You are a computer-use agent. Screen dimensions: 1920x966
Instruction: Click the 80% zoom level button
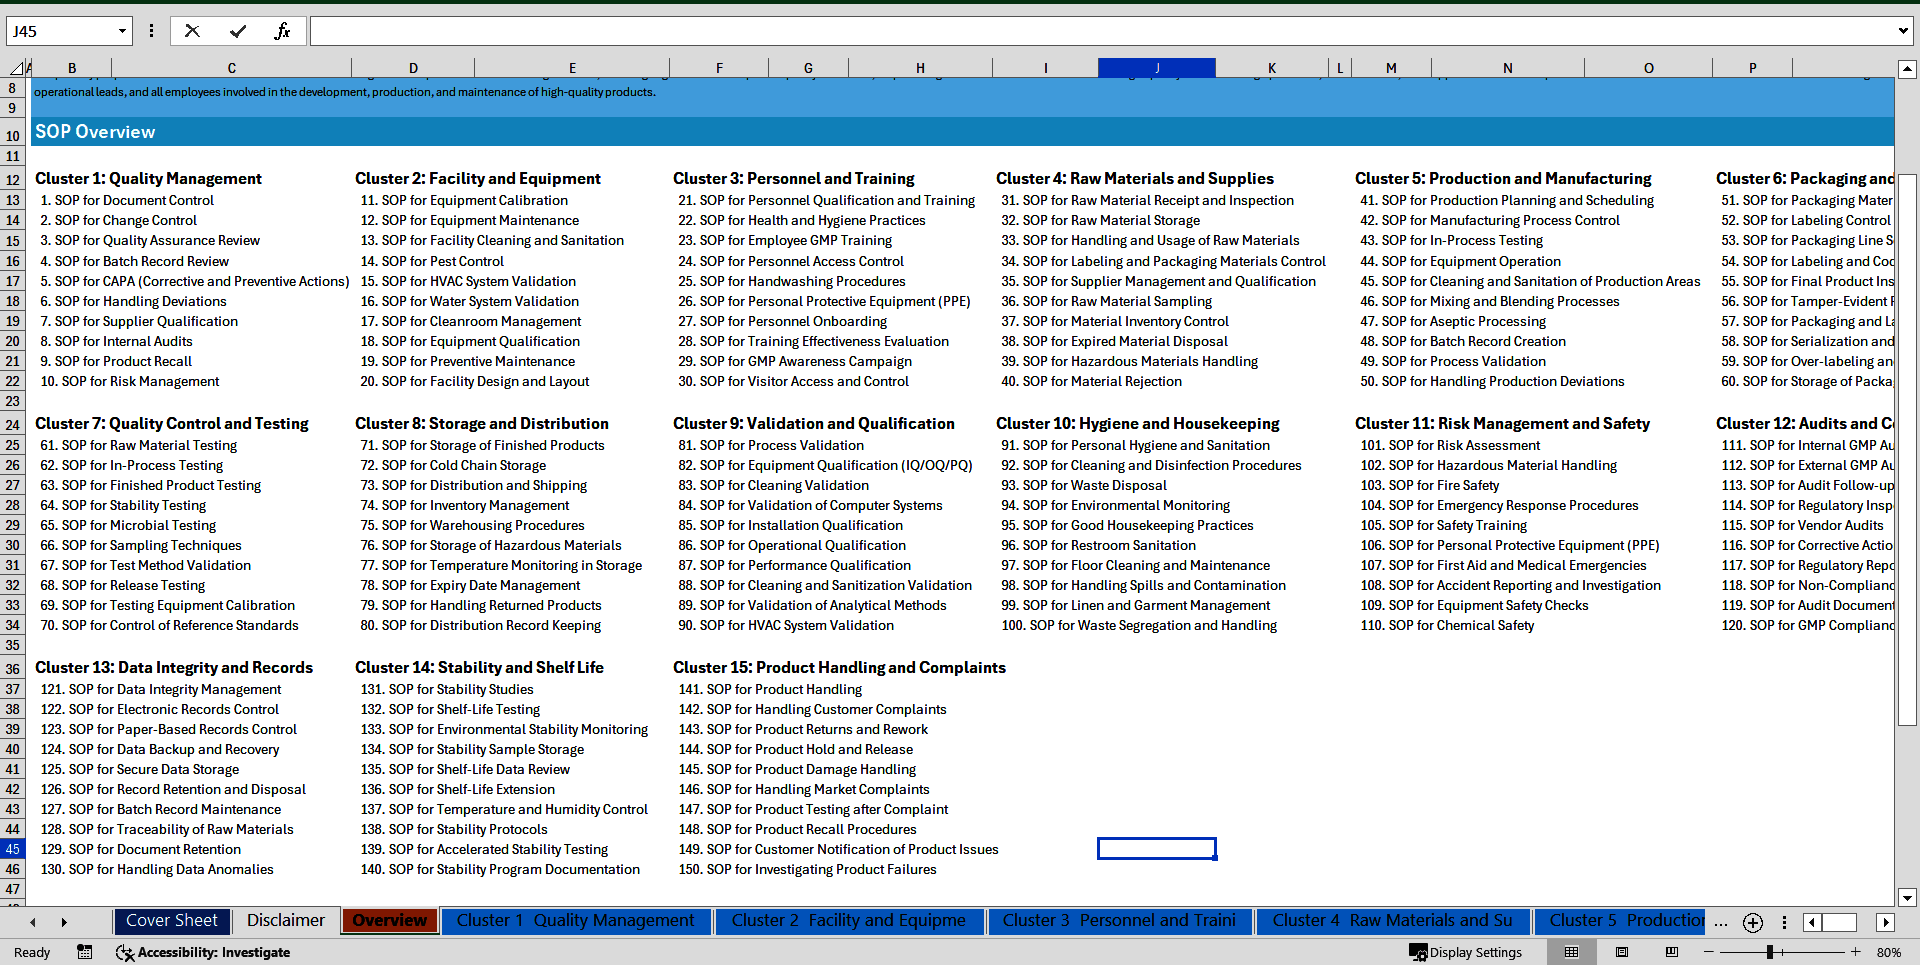click(x=1890, y=952)
